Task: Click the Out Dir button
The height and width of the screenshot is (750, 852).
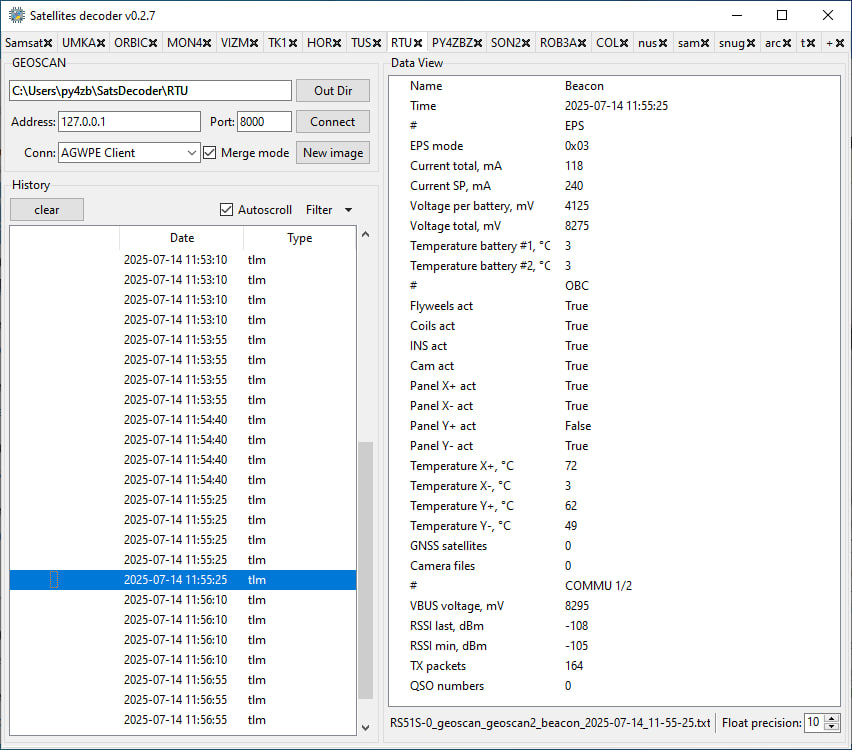Action: coord(333,91)
